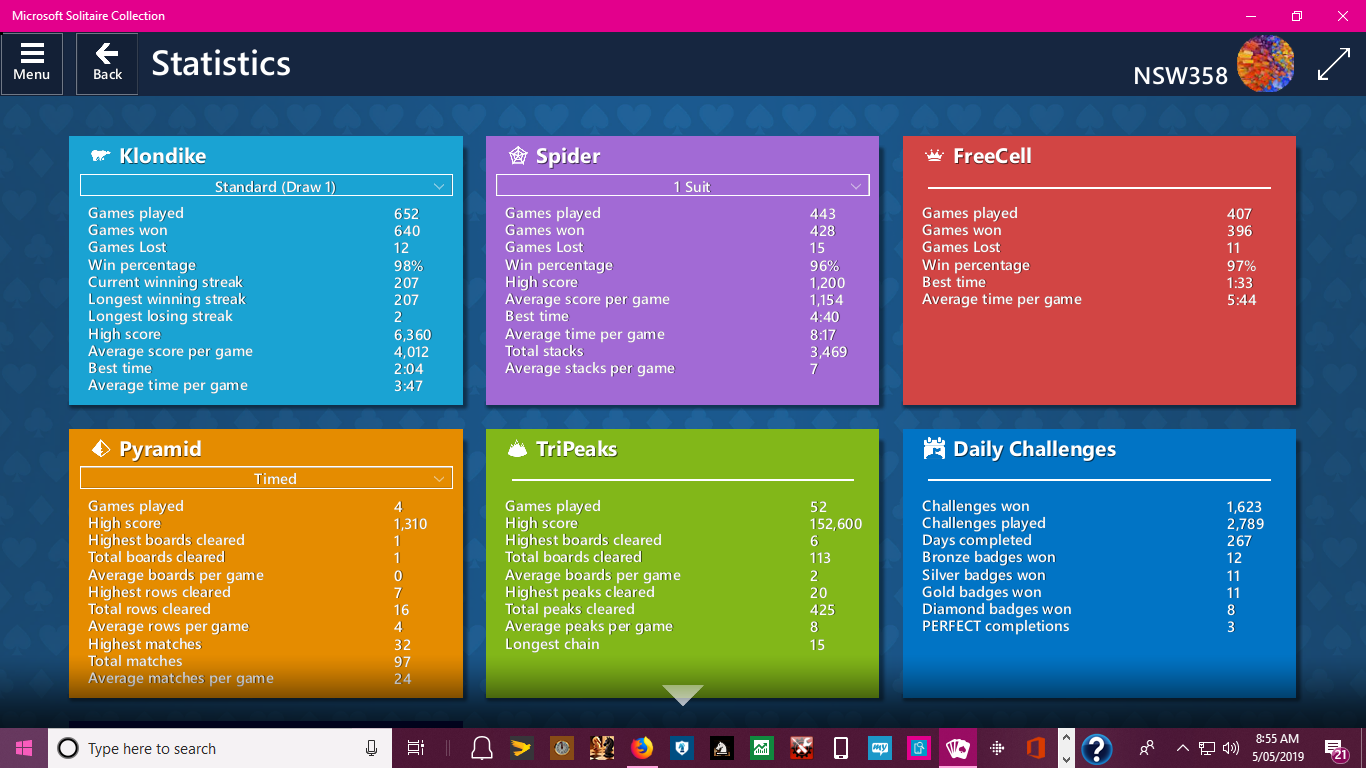Image resolution: width=1366 pixels, height=768 pixels.
Task: Open the green chart app in taskbar
Action: point(761,748)
